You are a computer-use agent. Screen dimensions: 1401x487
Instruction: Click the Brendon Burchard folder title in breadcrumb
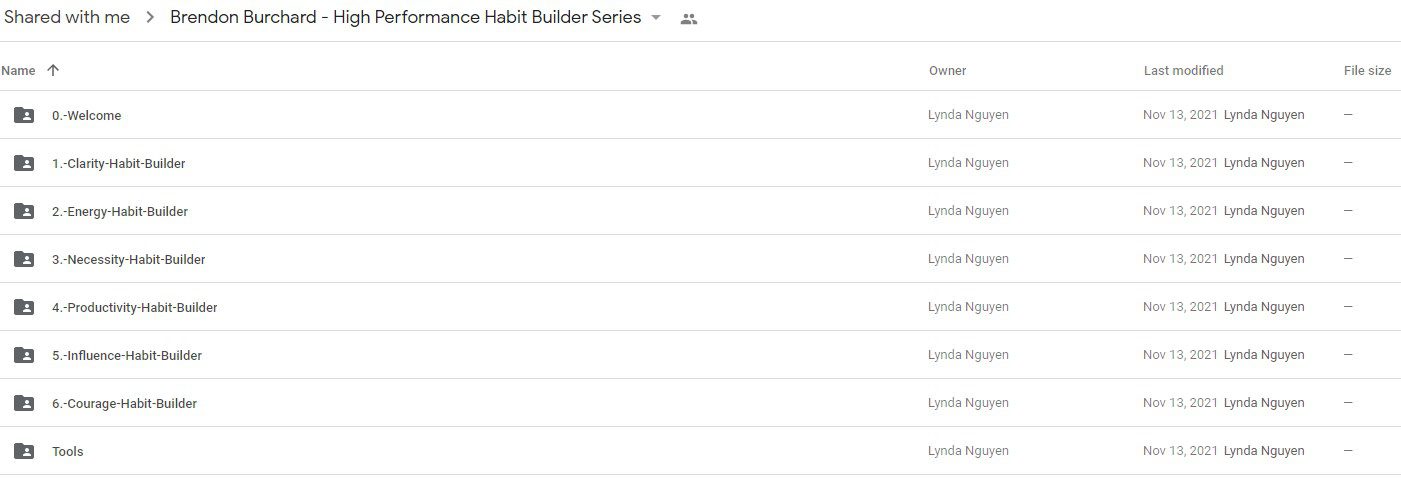click(x=406, y=17)
